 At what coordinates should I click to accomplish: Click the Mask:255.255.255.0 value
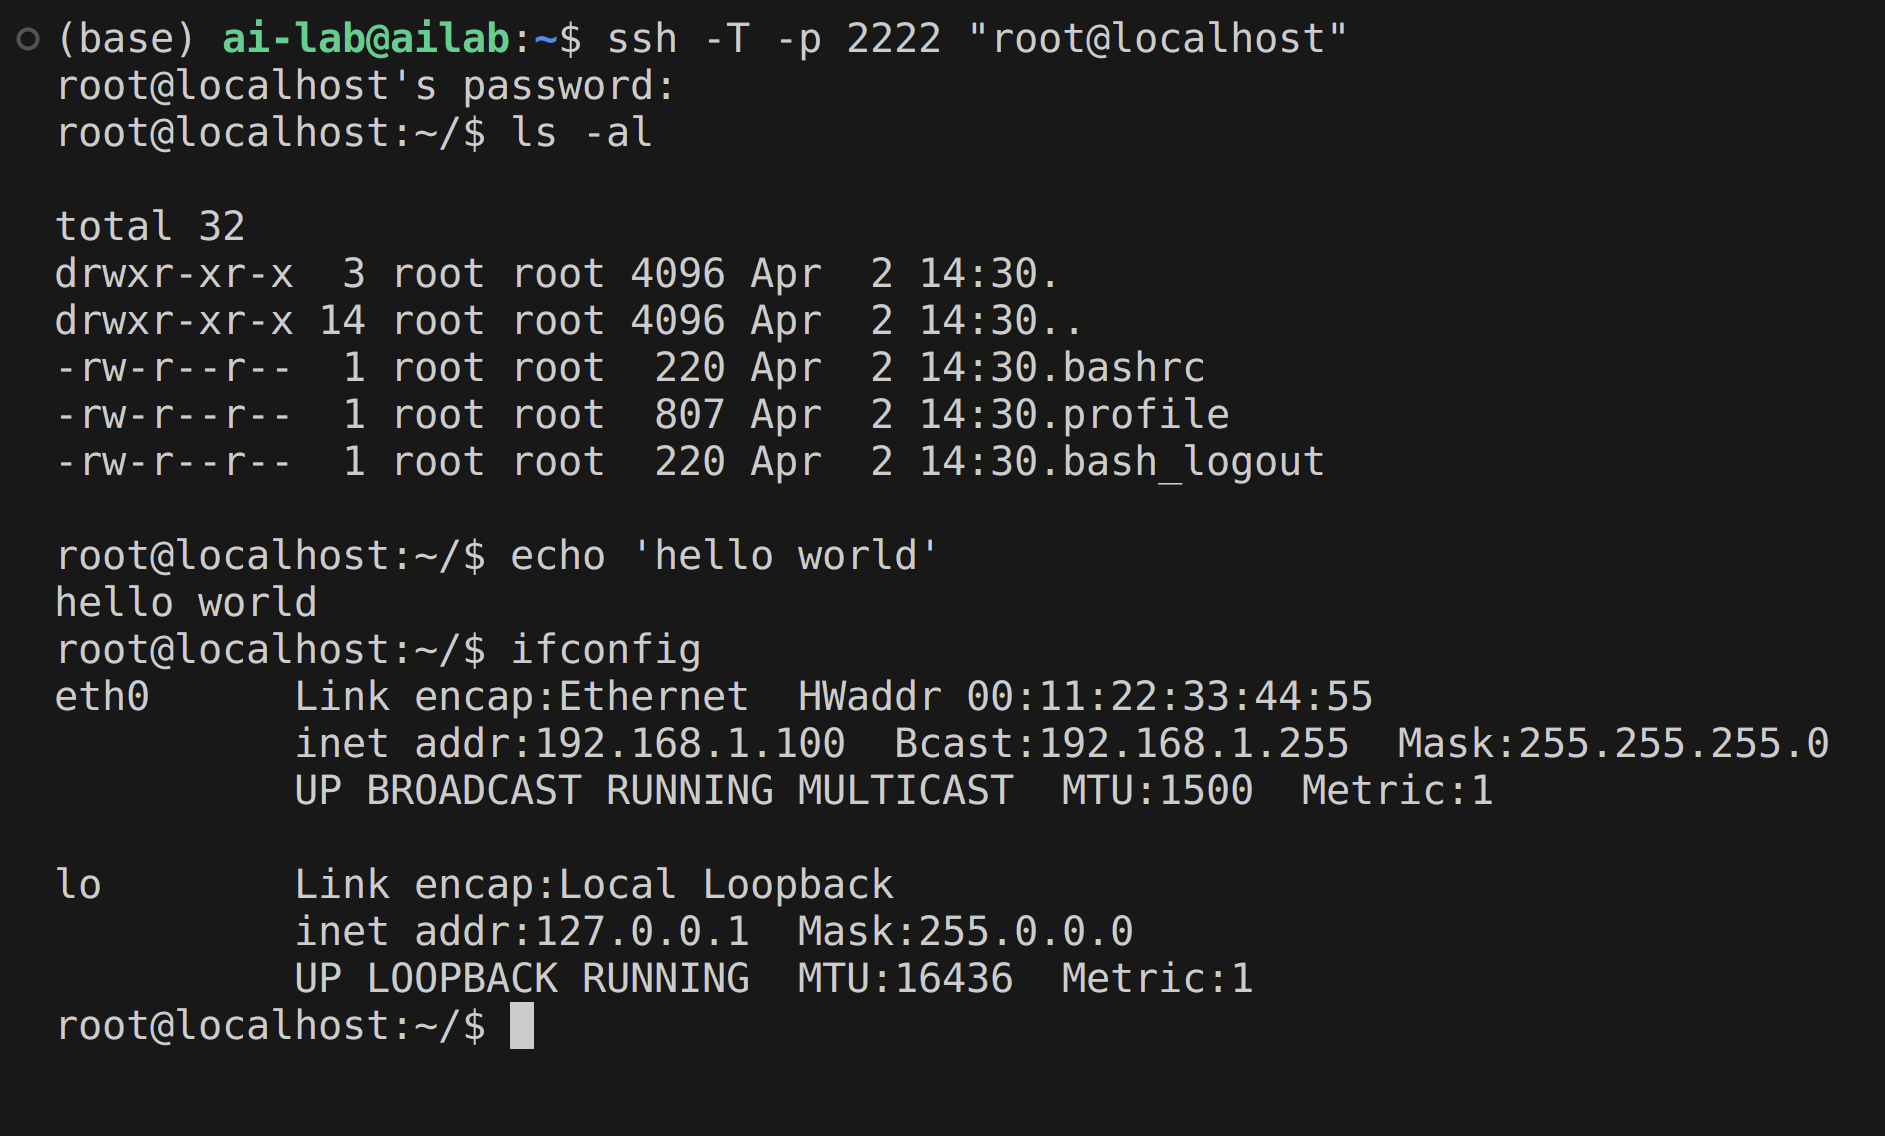[1613, 744]
